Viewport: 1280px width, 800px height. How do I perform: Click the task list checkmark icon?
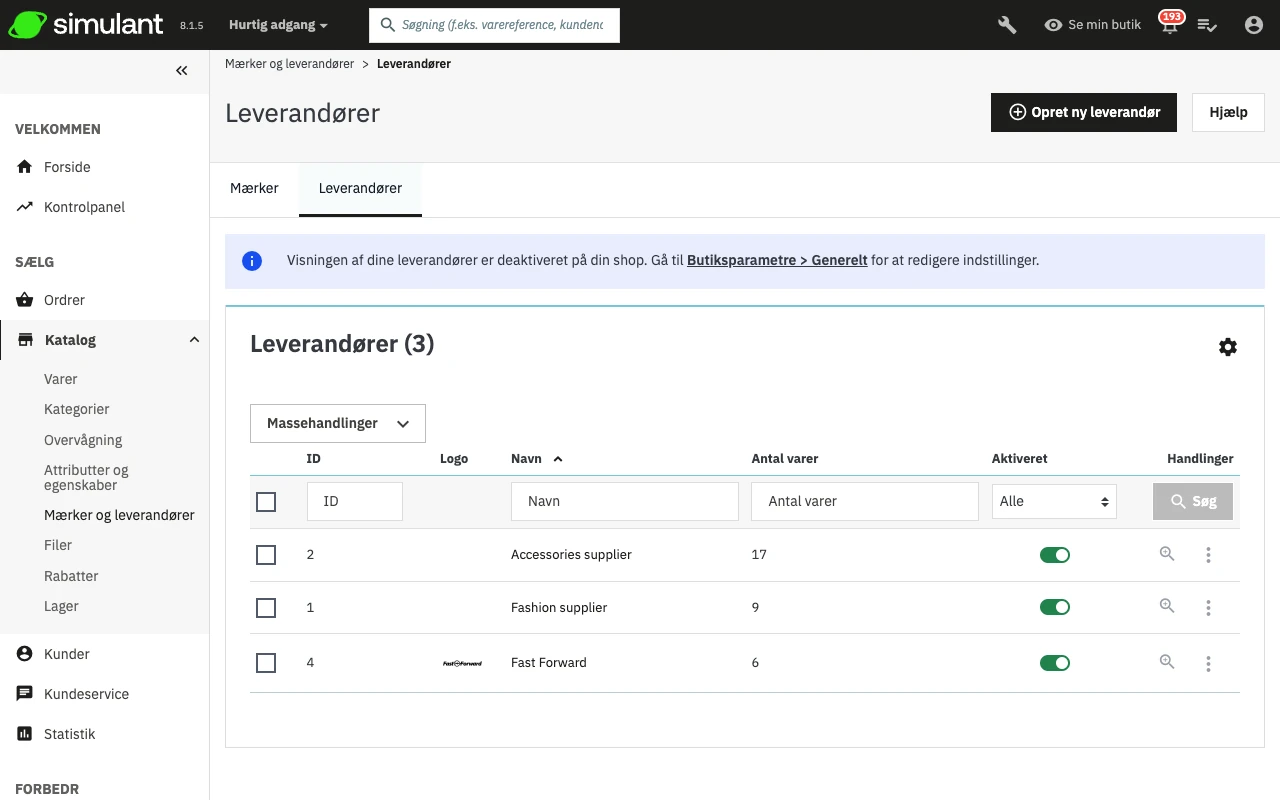point(1207,25)
